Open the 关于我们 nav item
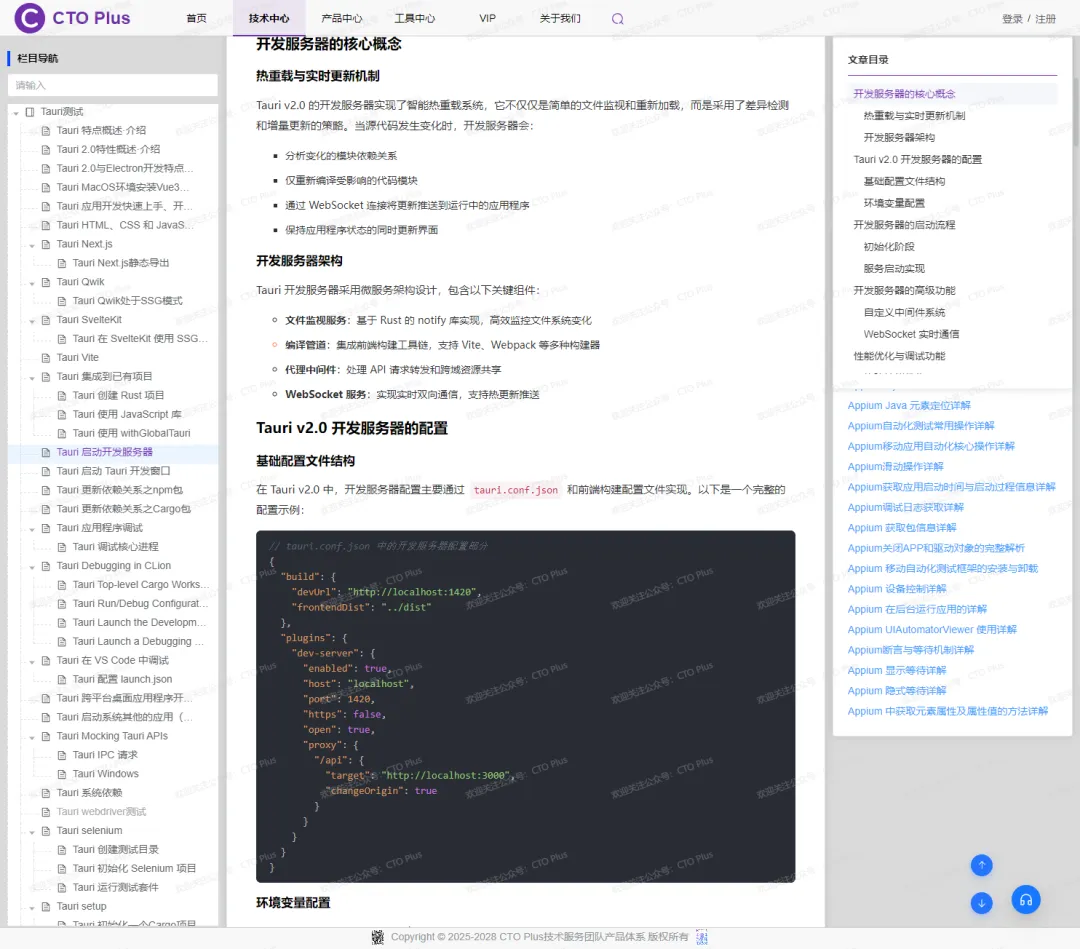1080x949 pixels. (x=560, y=19)
